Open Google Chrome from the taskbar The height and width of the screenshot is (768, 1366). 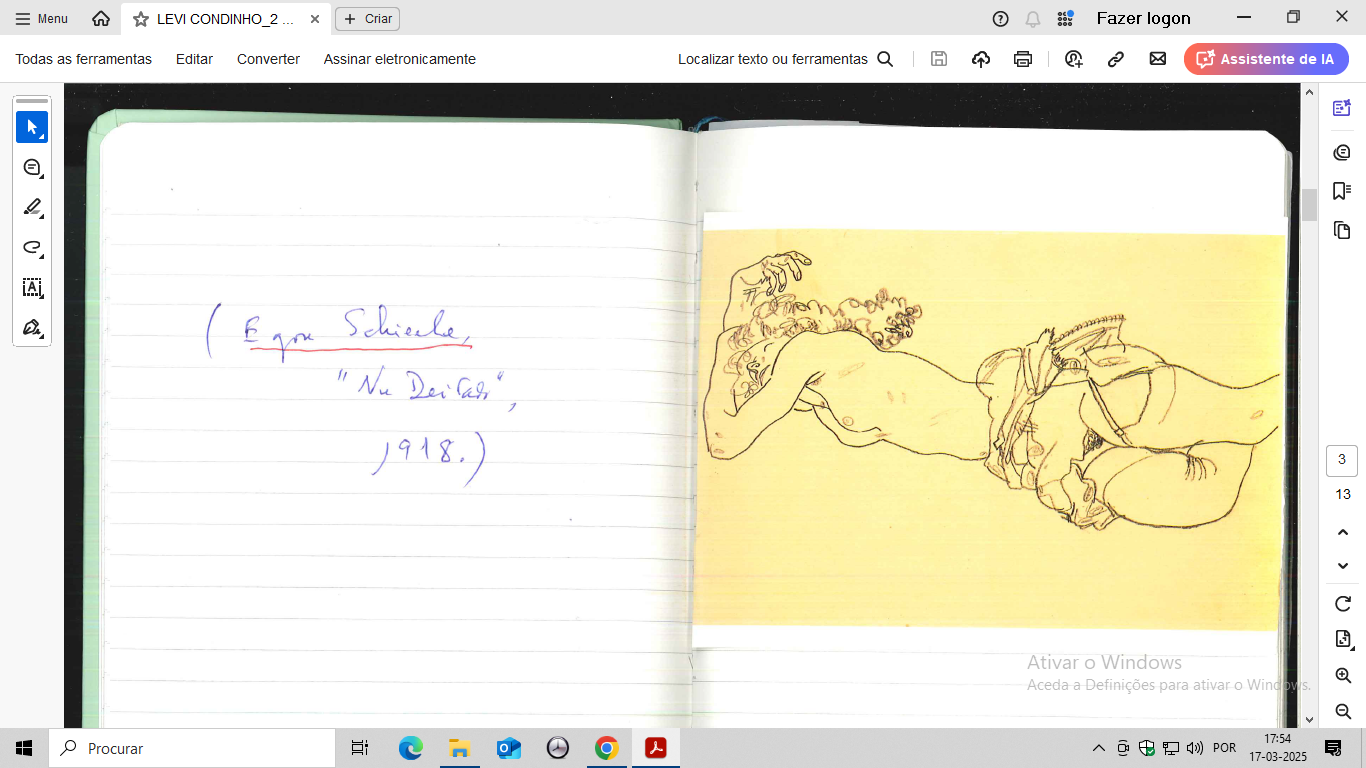click(x=606, y=748)
